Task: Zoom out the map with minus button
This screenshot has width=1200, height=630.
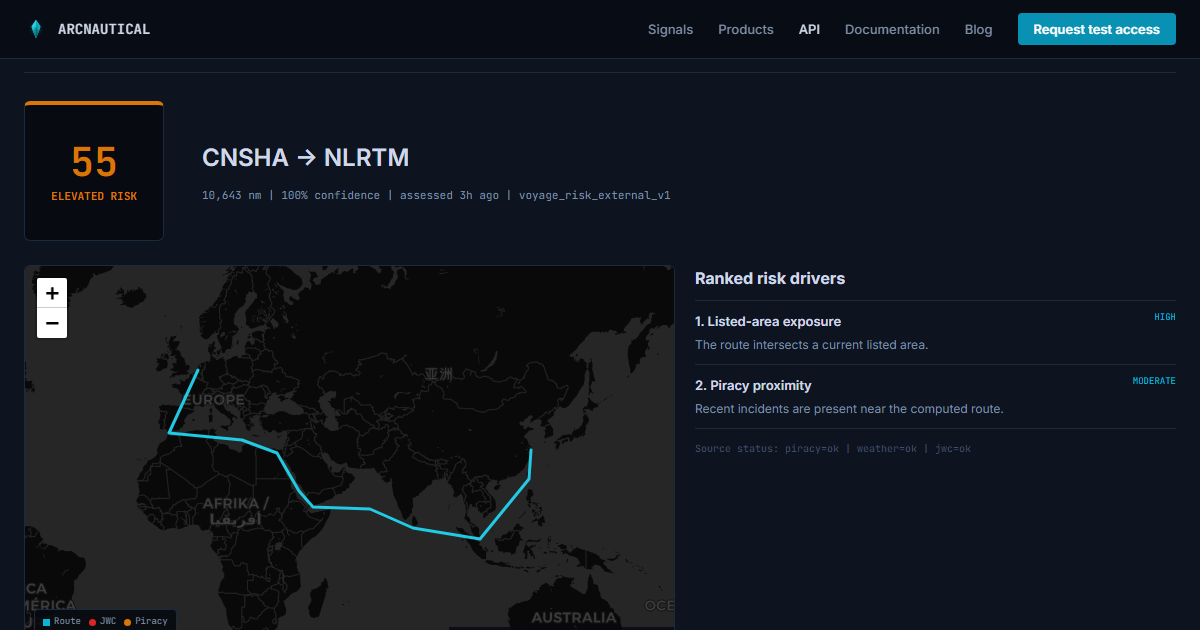Action: point(52,323)
